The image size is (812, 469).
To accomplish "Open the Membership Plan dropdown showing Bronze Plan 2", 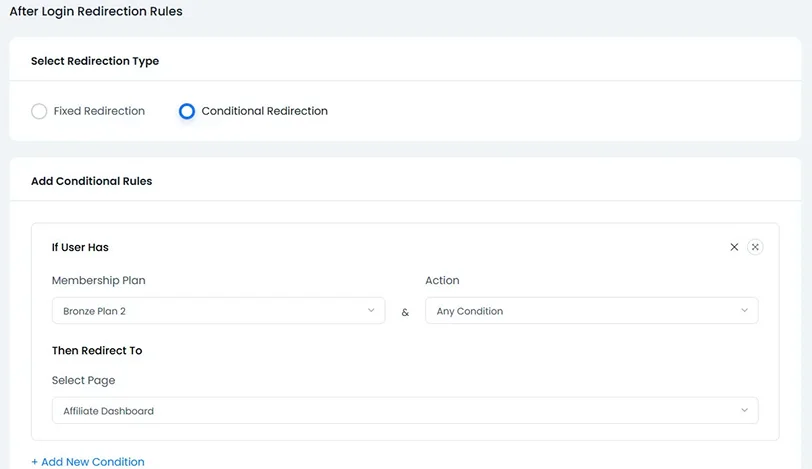I will 219,311.
